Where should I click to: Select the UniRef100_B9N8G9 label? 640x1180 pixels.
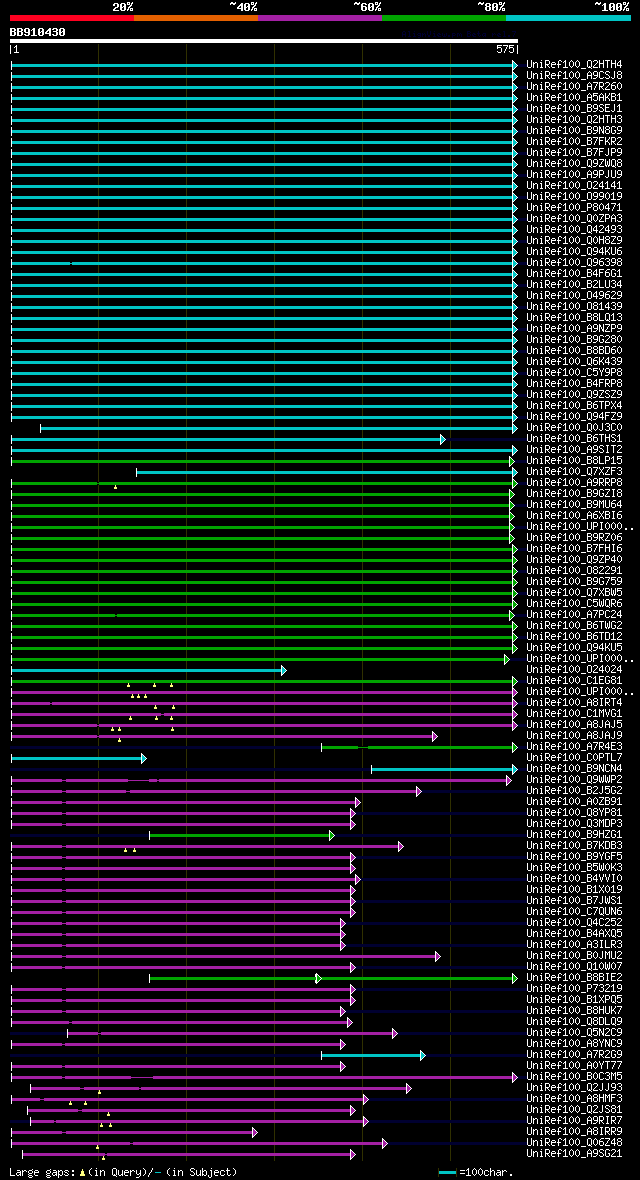[x=574, y=130]
